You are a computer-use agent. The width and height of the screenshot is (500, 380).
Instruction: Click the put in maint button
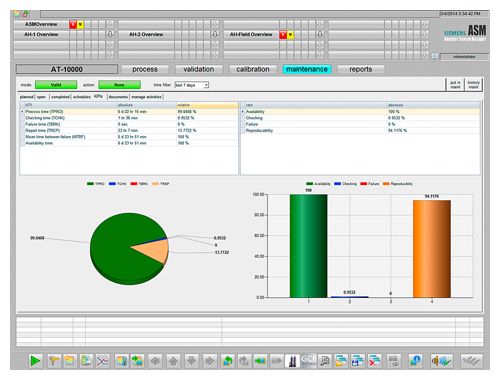click(x=455, y=85)
